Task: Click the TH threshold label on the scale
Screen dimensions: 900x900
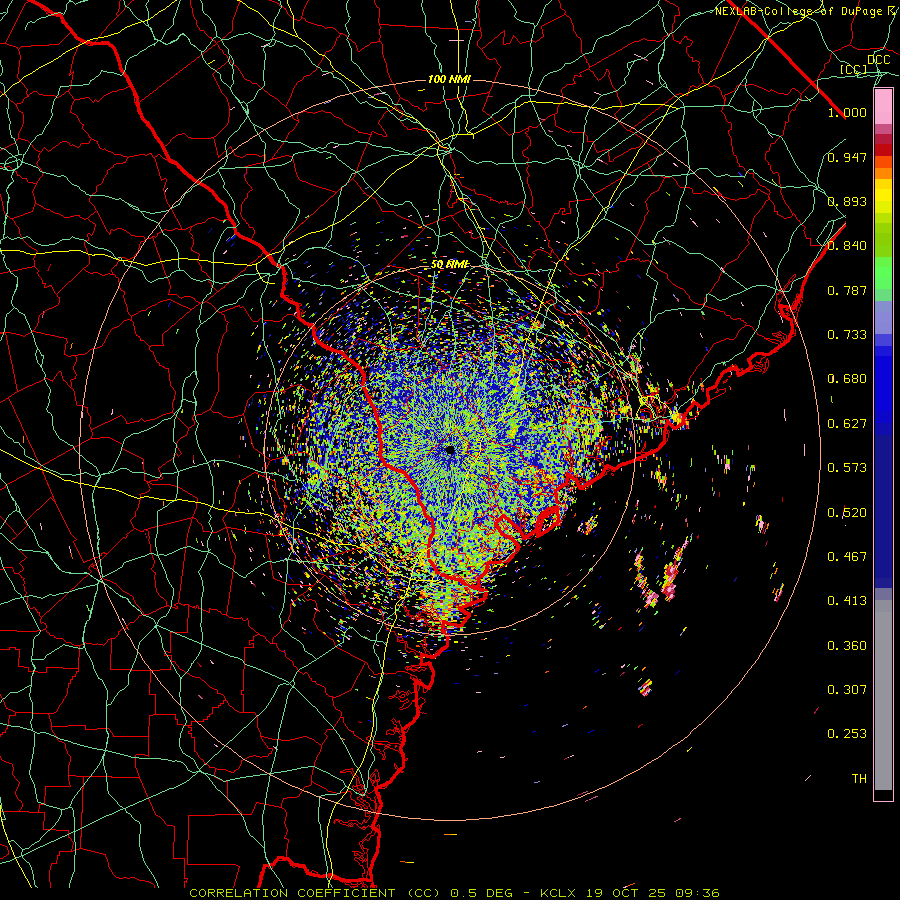Action: pyautogui.click(x=859, y=779)
